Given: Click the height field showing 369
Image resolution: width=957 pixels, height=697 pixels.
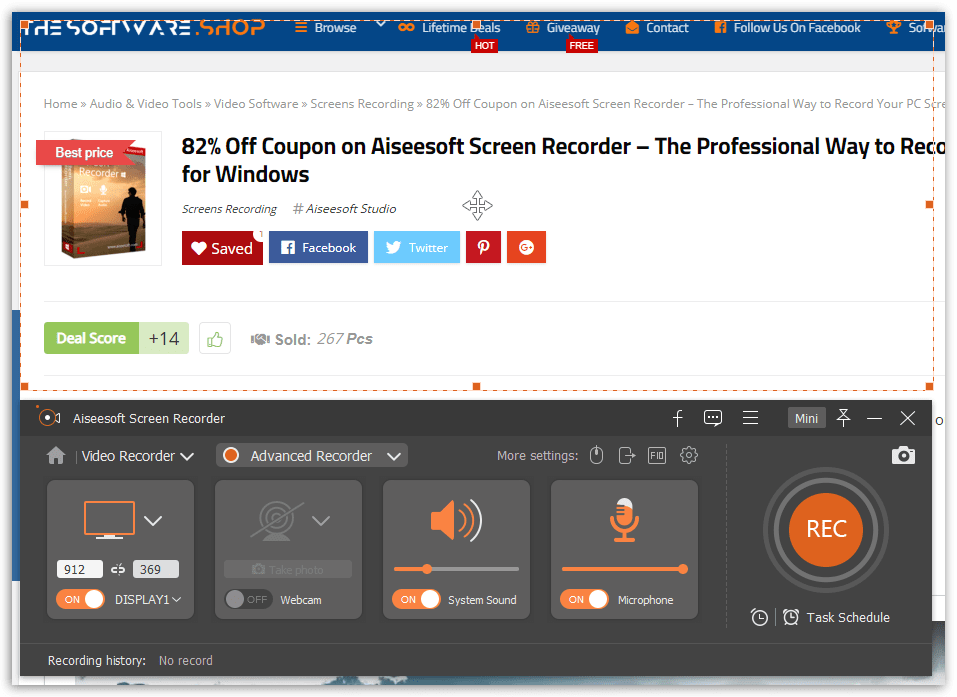Looking at the screenshot, I should coord(156,569).
